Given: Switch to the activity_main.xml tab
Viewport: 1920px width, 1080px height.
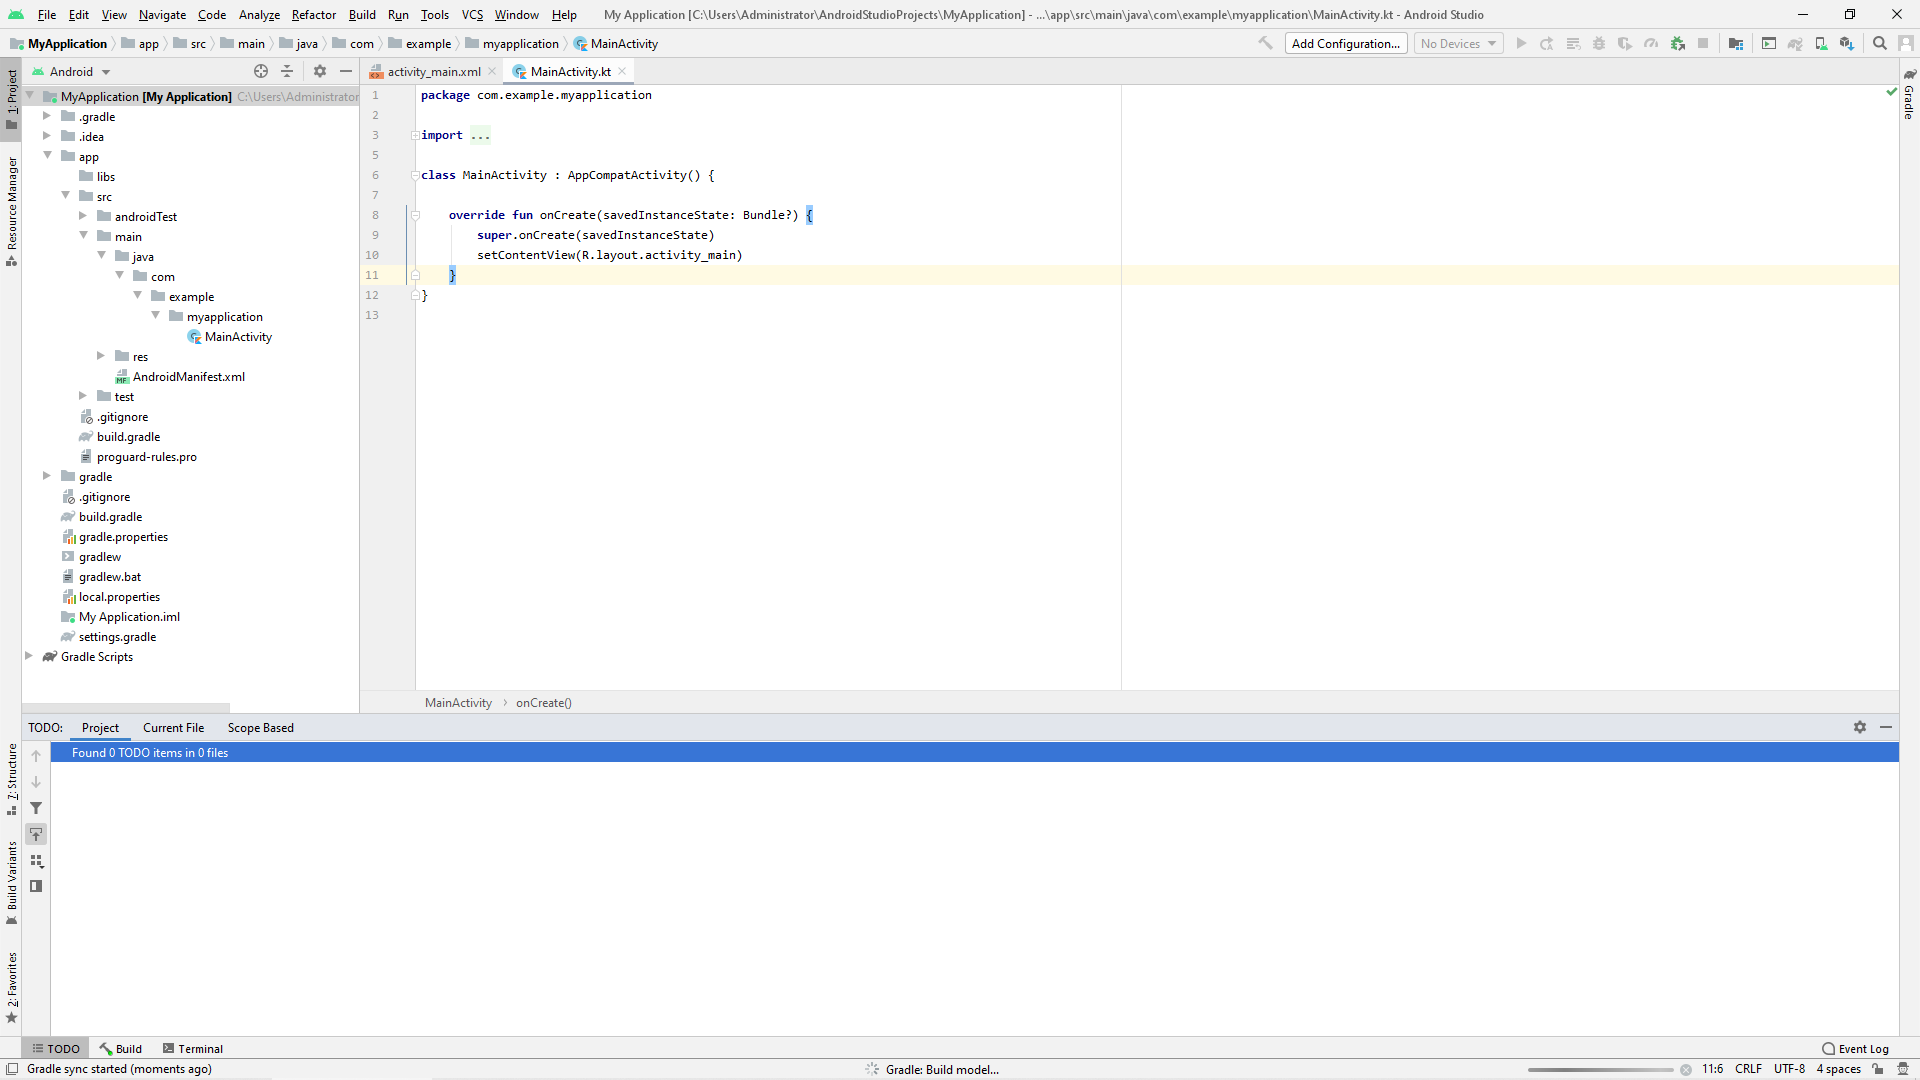Looking at the screenshot, I should [x=433, y=71].
